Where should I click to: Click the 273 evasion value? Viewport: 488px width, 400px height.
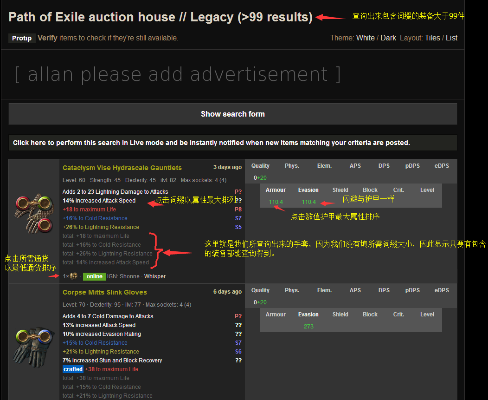click(308, 326)
